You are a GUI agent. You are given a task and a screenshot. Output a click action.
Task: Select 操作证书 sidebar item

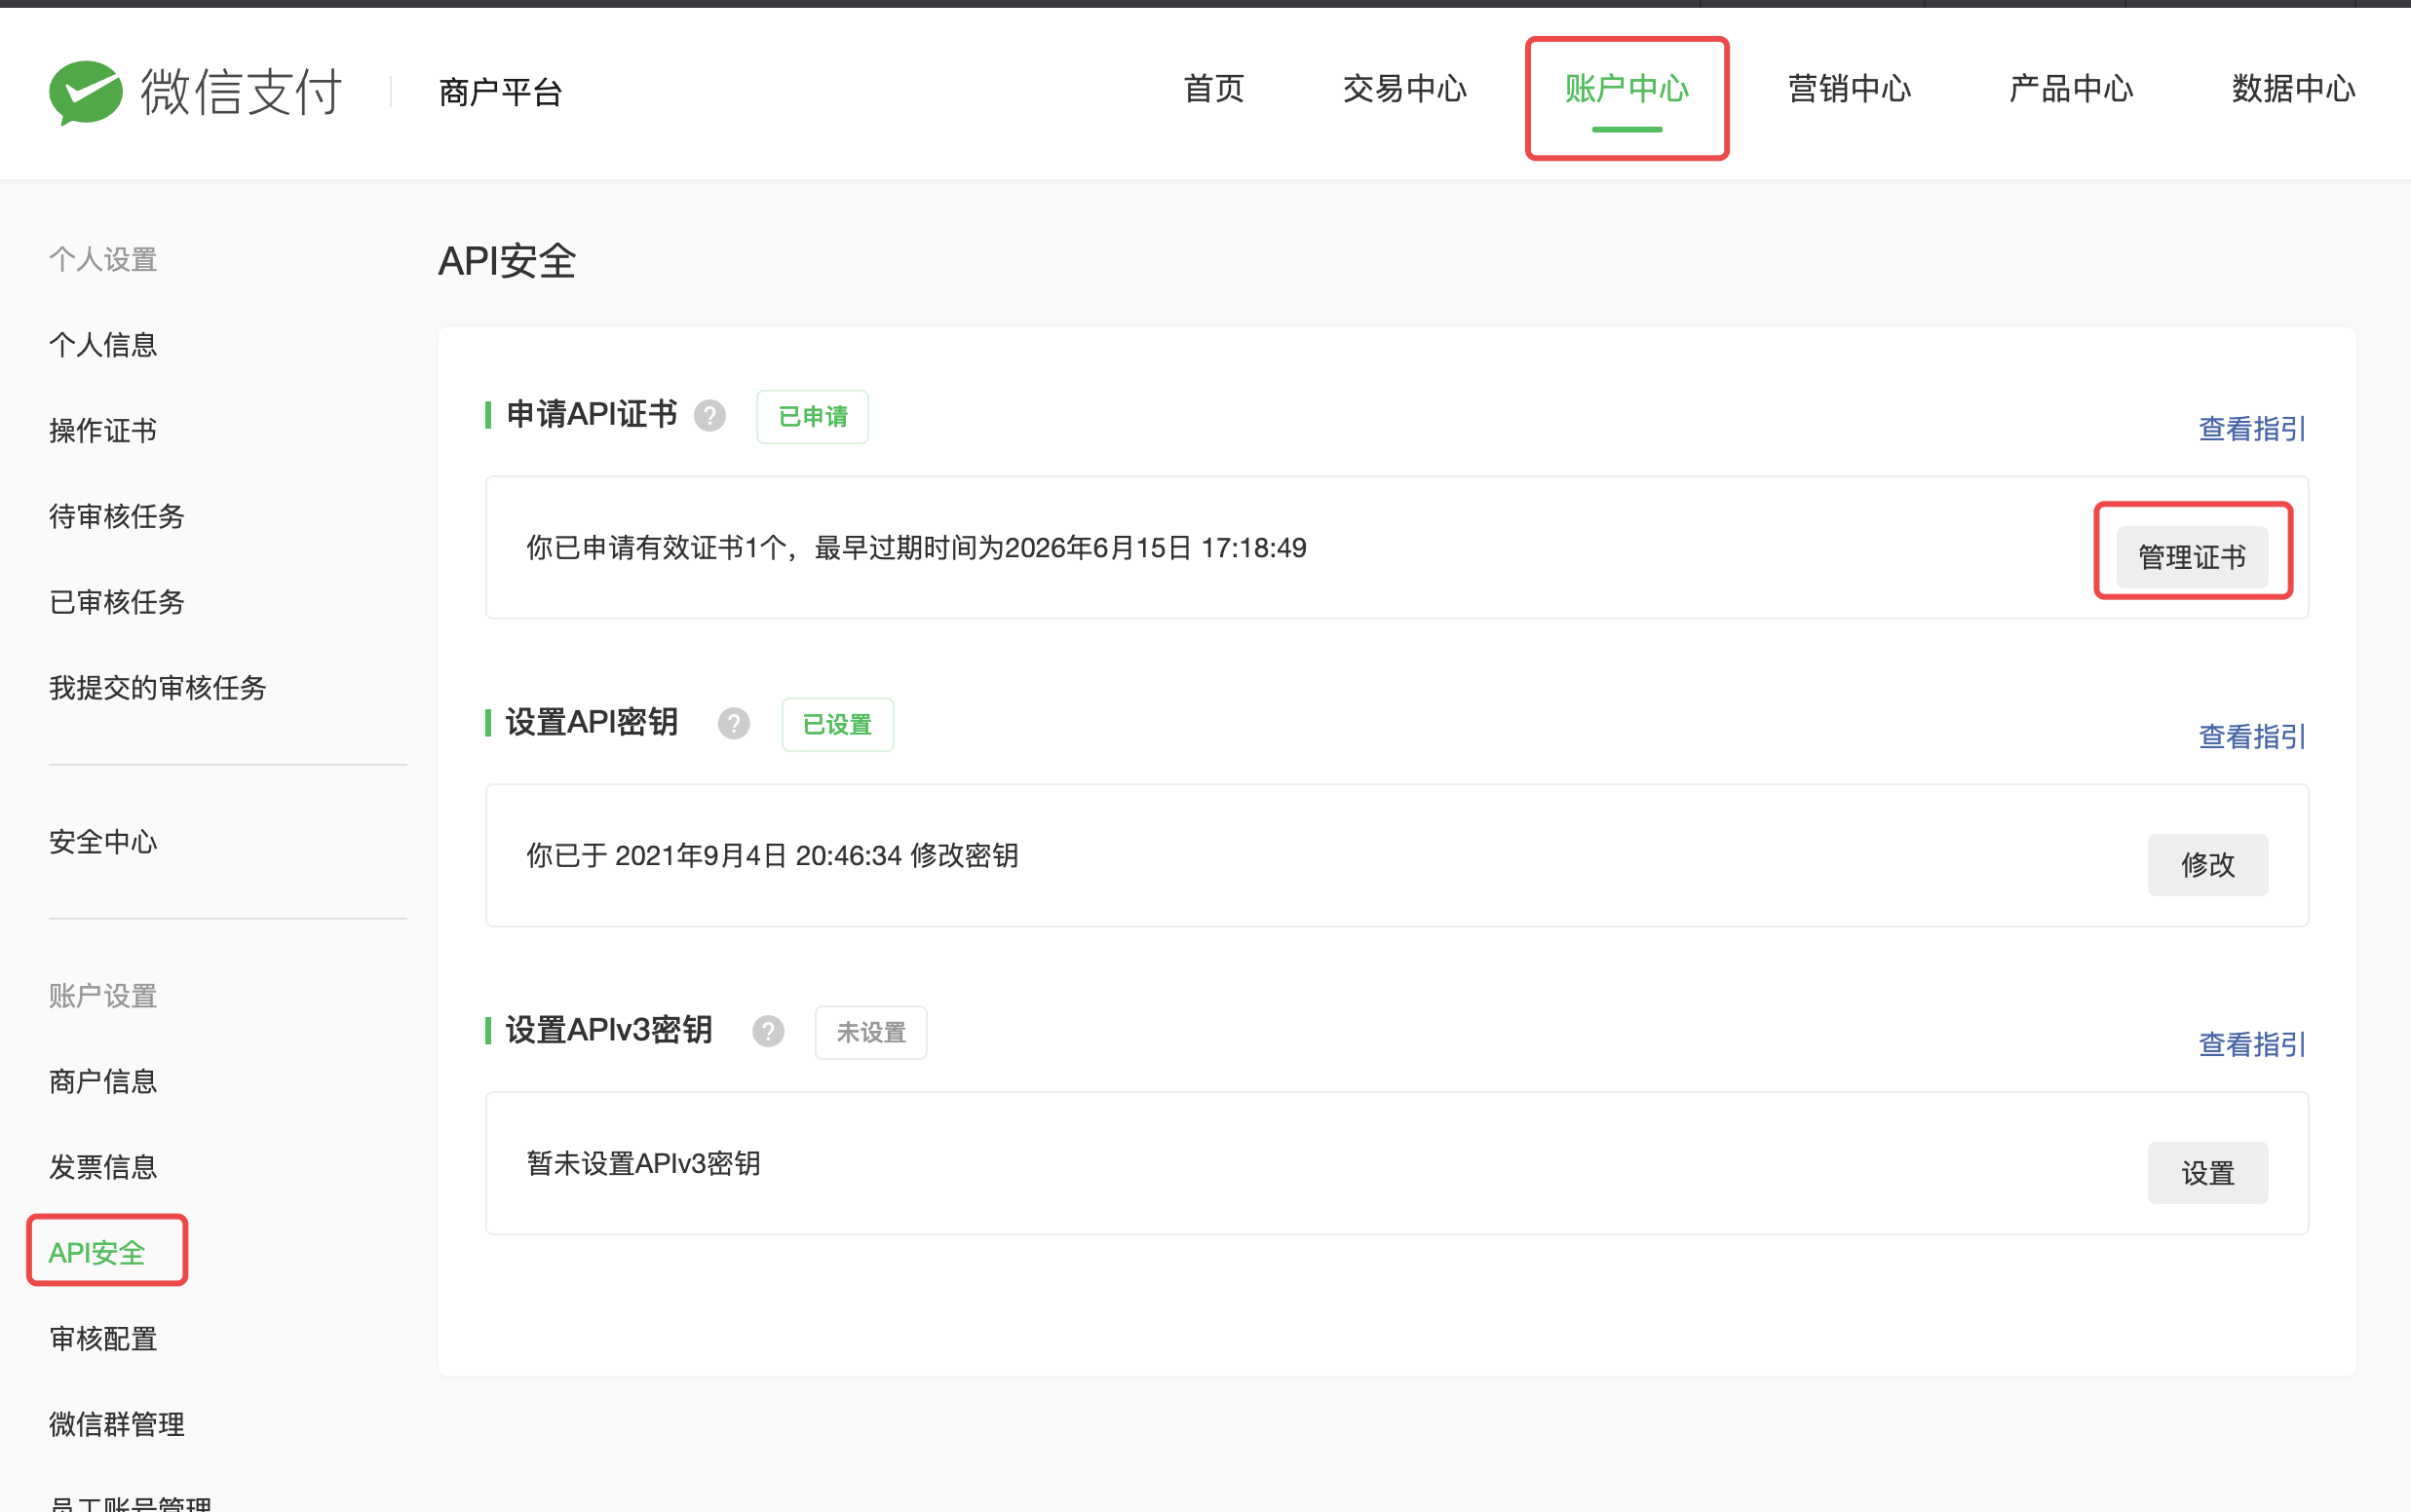tap(103, 431)
